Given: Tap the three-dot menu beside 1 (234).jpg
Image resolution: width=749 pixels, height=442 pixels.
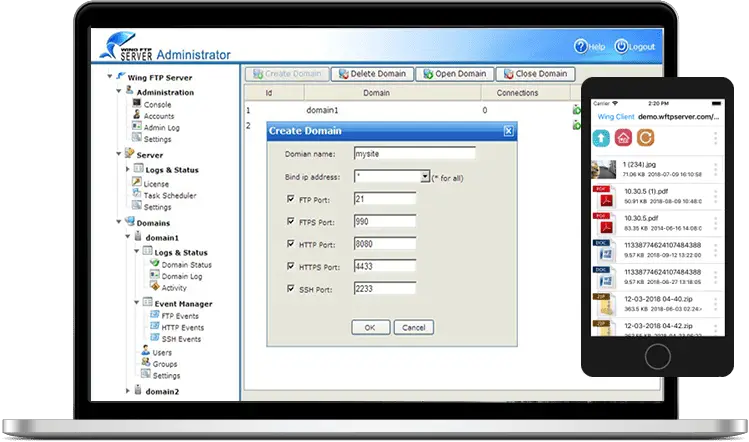Looking at the screenshot, I should pos(715,170).
